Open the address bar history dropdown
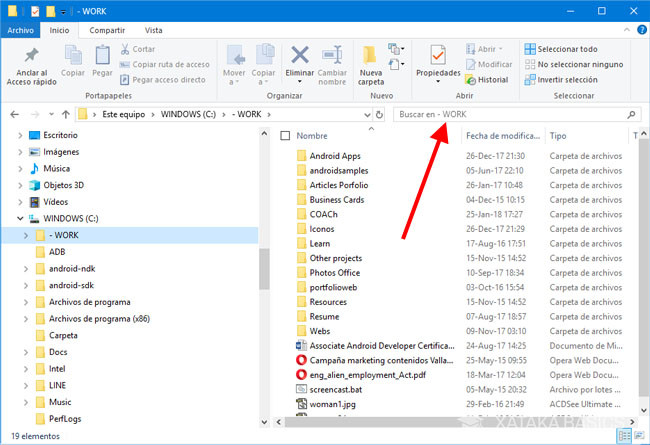 tap(364, 114)
